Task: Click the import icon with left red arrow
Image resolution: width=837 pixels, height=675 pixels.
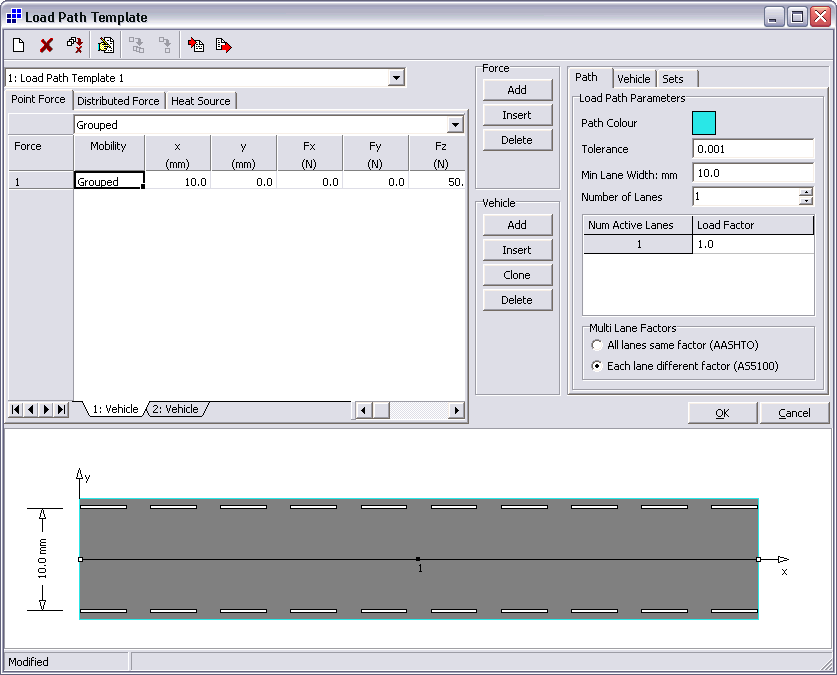Action: pos(196,45)
